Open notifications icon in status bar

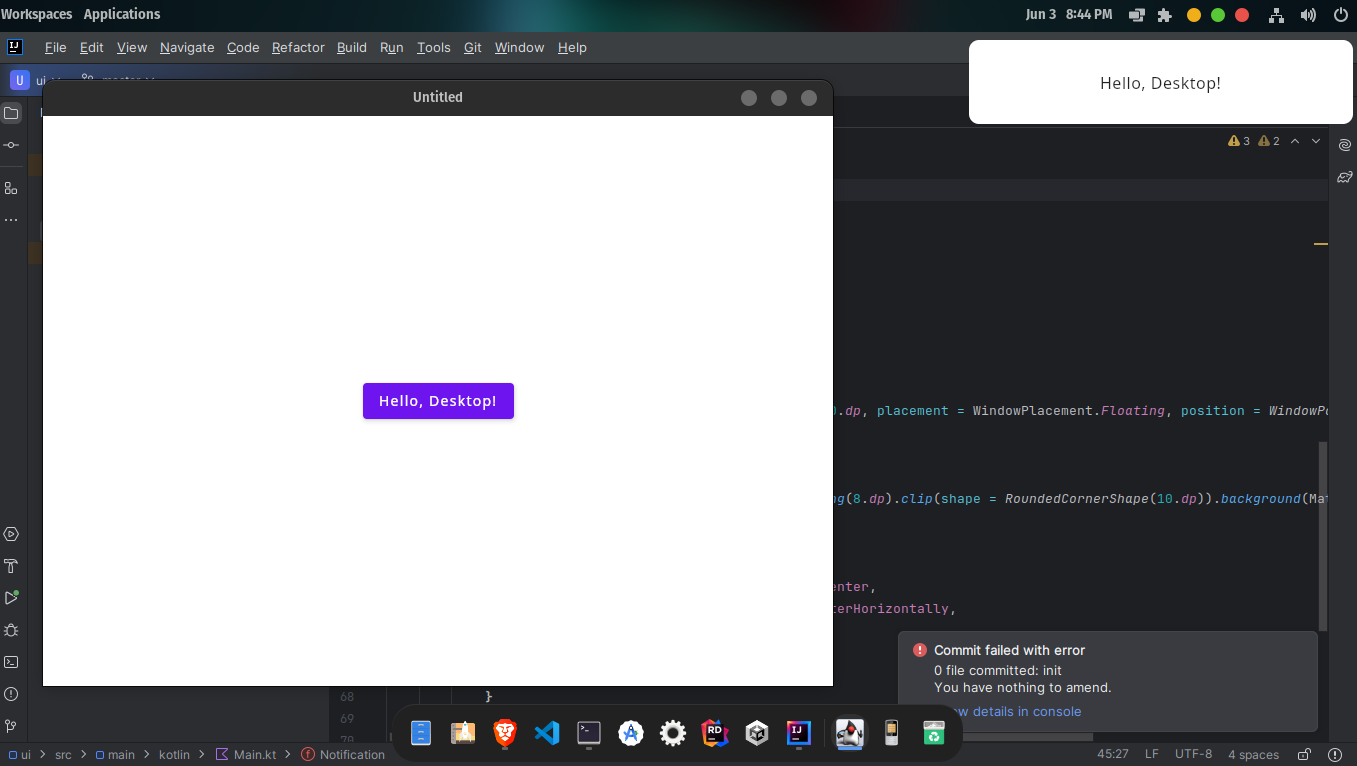click(1335, 755)
